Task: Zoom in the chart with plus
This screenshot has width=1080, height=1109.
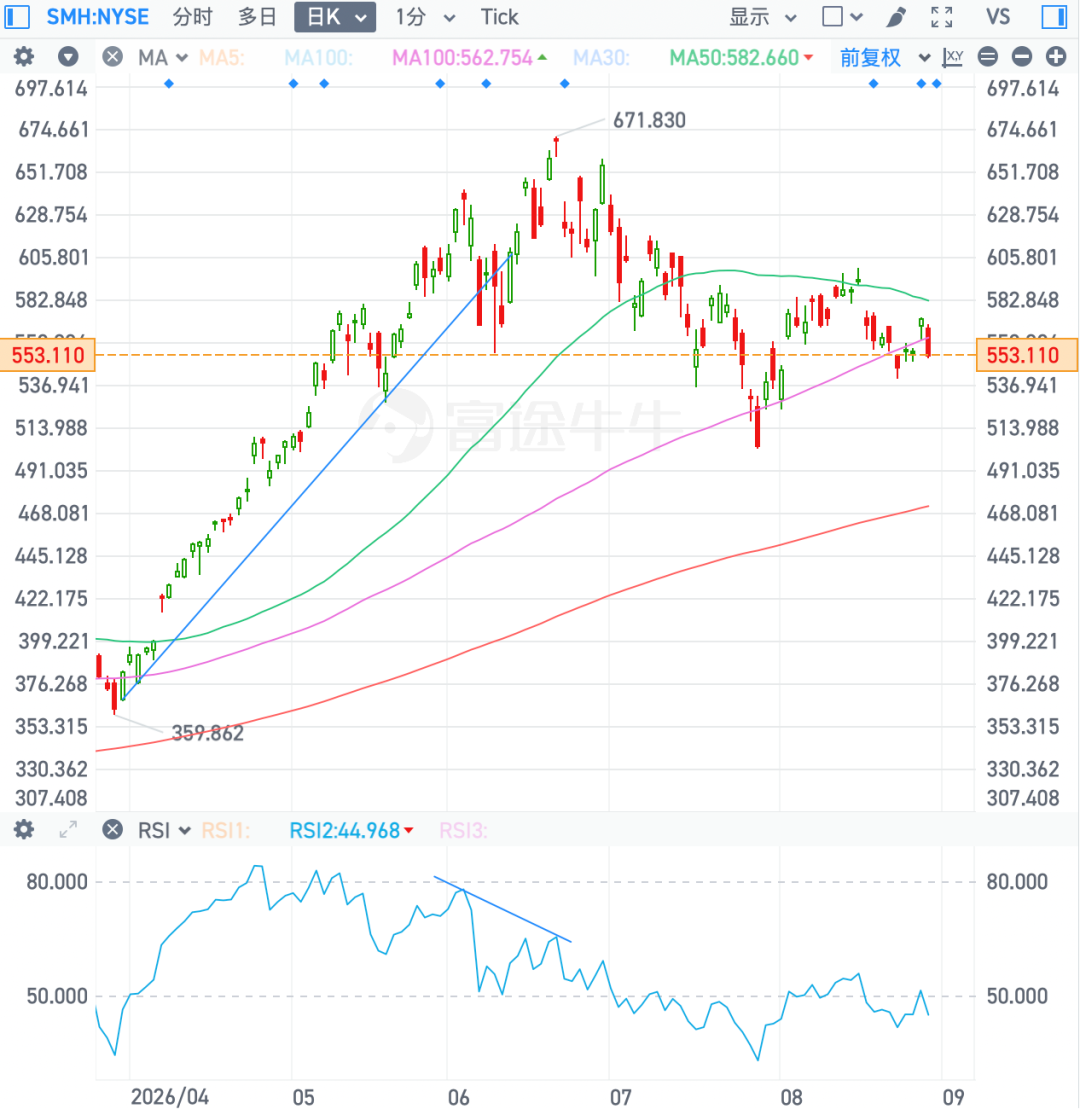Action: point(1056,57)
